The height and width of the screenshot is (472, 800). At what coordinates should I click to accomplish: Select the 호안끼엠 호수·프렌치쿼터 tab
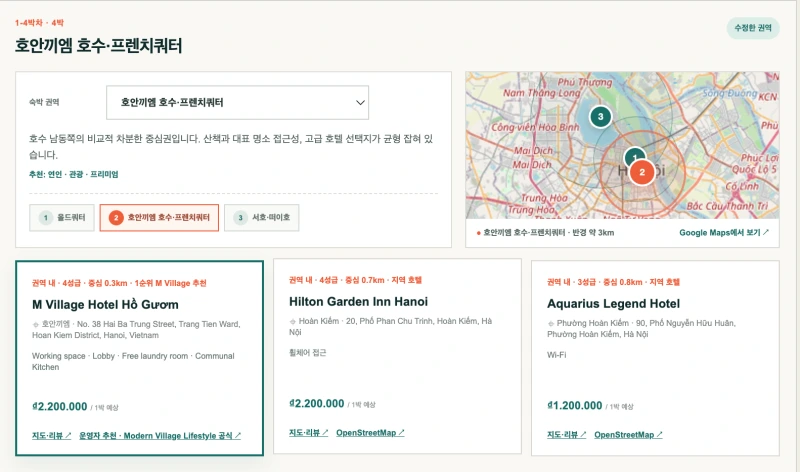point(159,218)
